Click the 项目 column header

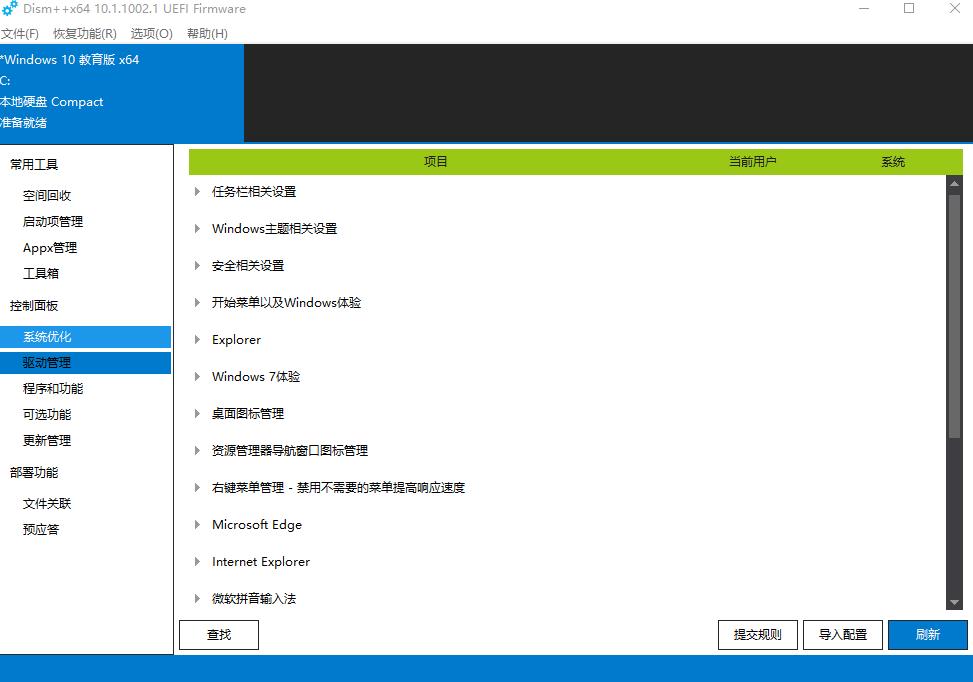pos(437,161)
